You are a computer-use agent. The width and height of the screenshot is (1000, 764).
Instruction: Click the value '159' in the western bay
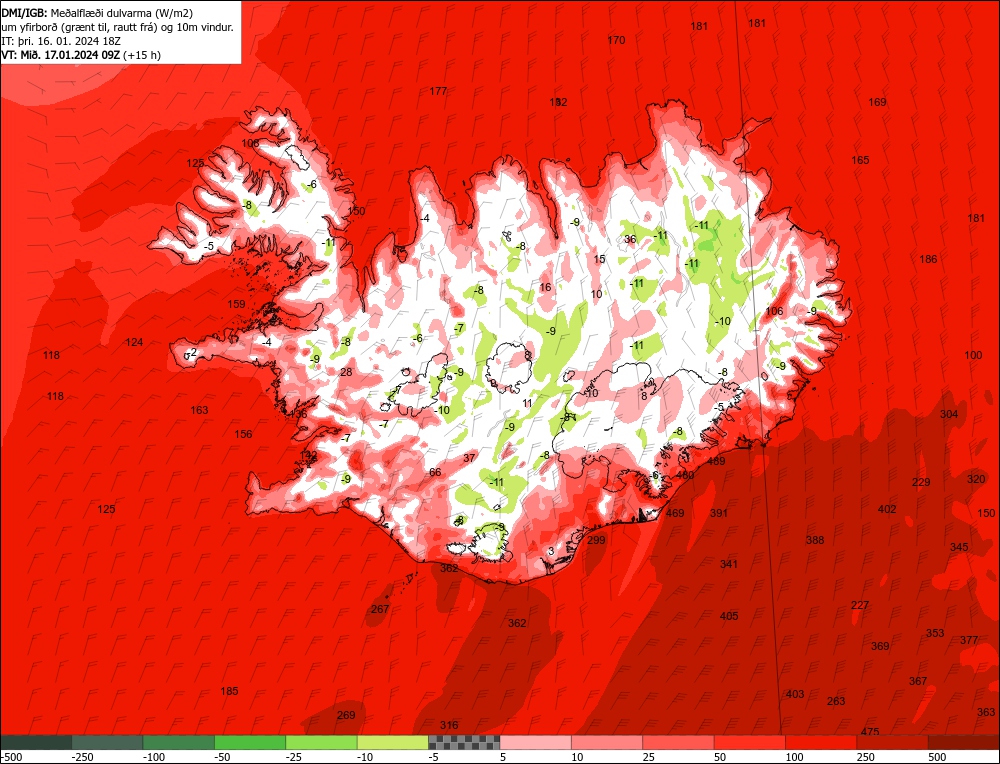point(237,304)
